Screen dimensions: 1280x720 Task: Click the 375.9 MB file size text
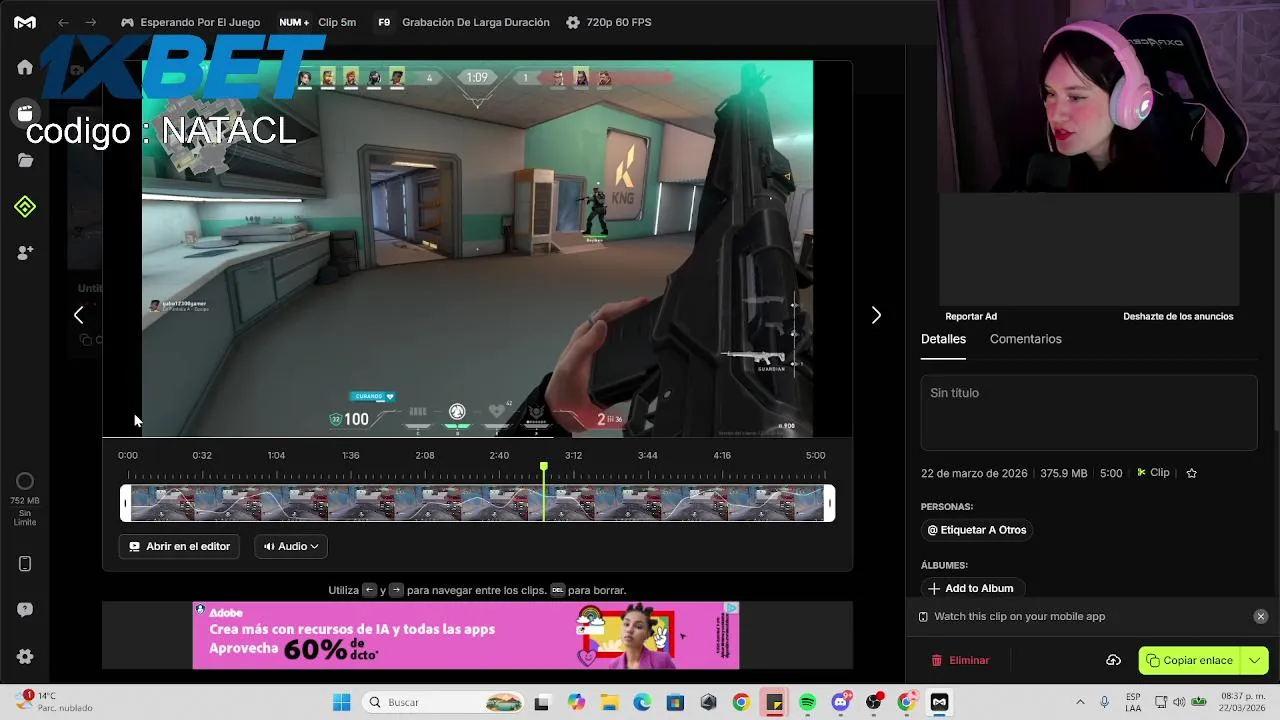tap(1063, 473)
